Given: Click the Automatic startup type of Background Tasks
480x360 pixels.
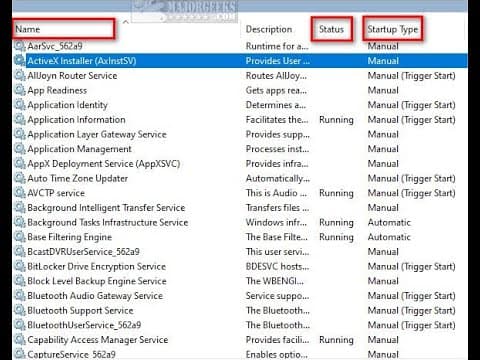Looking at the screenshot, I should pyautogui.click(x=389, y=222).
